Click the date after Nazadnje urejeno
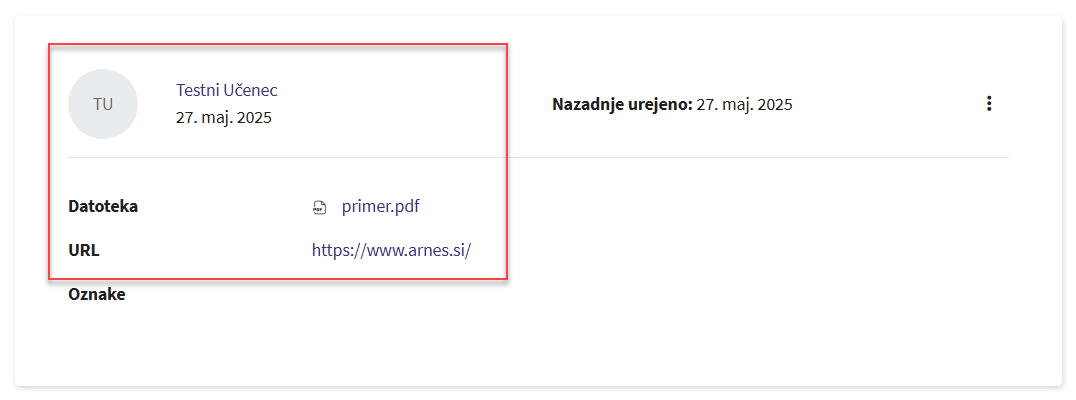Screen dimensions: 1076x400 click(745, 104)
